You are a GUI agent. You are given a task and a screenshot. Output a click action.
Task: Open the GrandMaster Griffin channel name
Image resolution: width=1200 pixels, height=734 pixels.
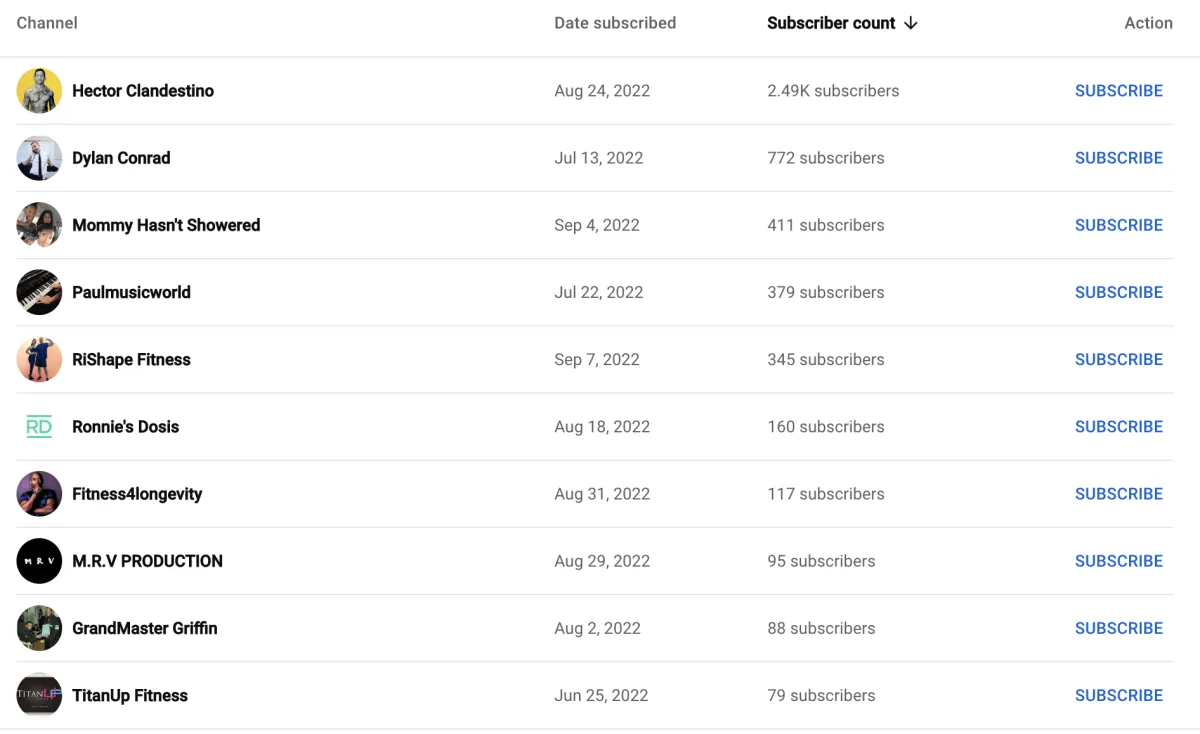pos(145,628)
